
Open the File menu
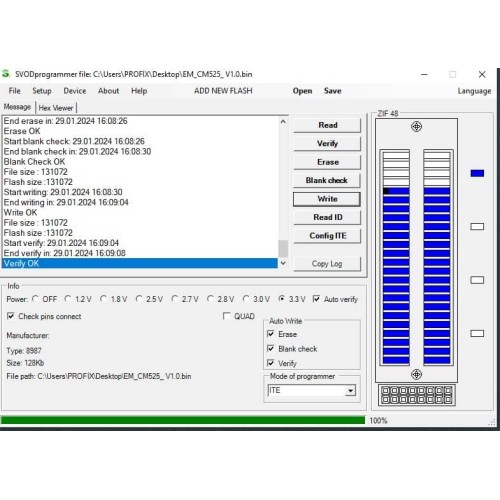pos(14,91)
